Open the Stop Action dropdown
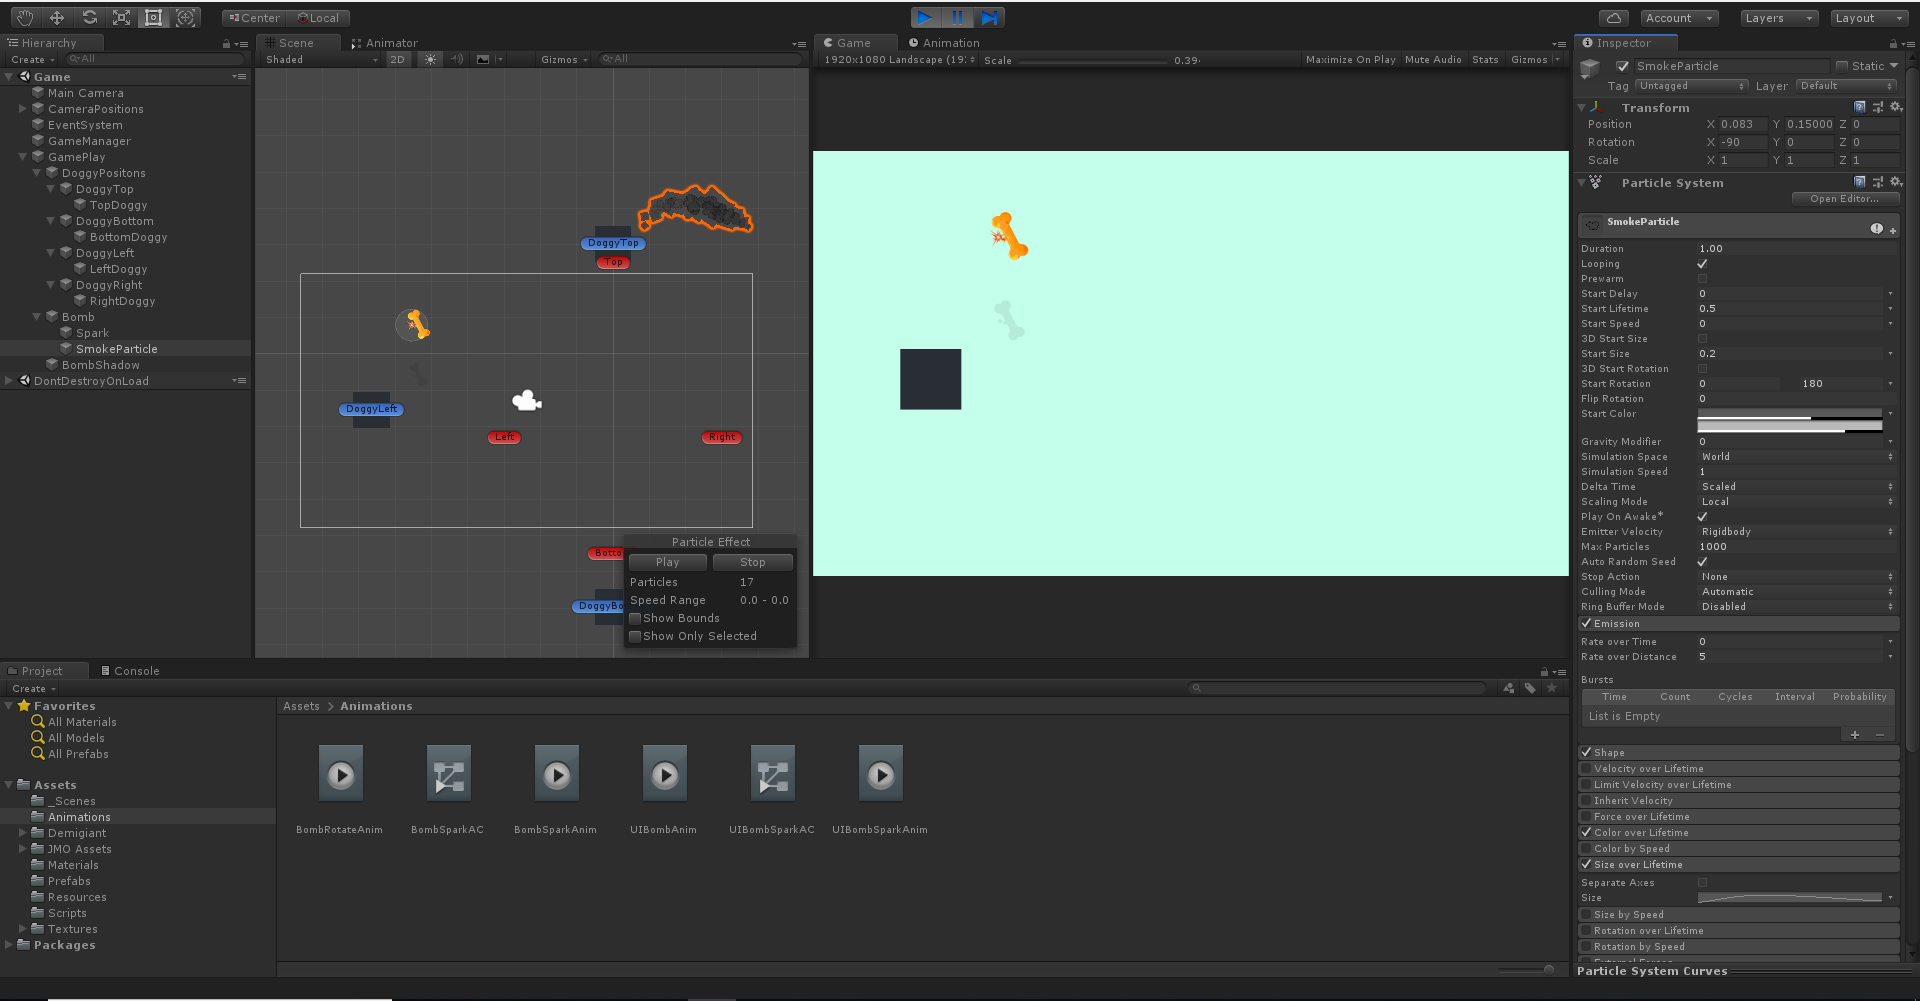Screen dimensions: 1920x1001 [1796, 577]
